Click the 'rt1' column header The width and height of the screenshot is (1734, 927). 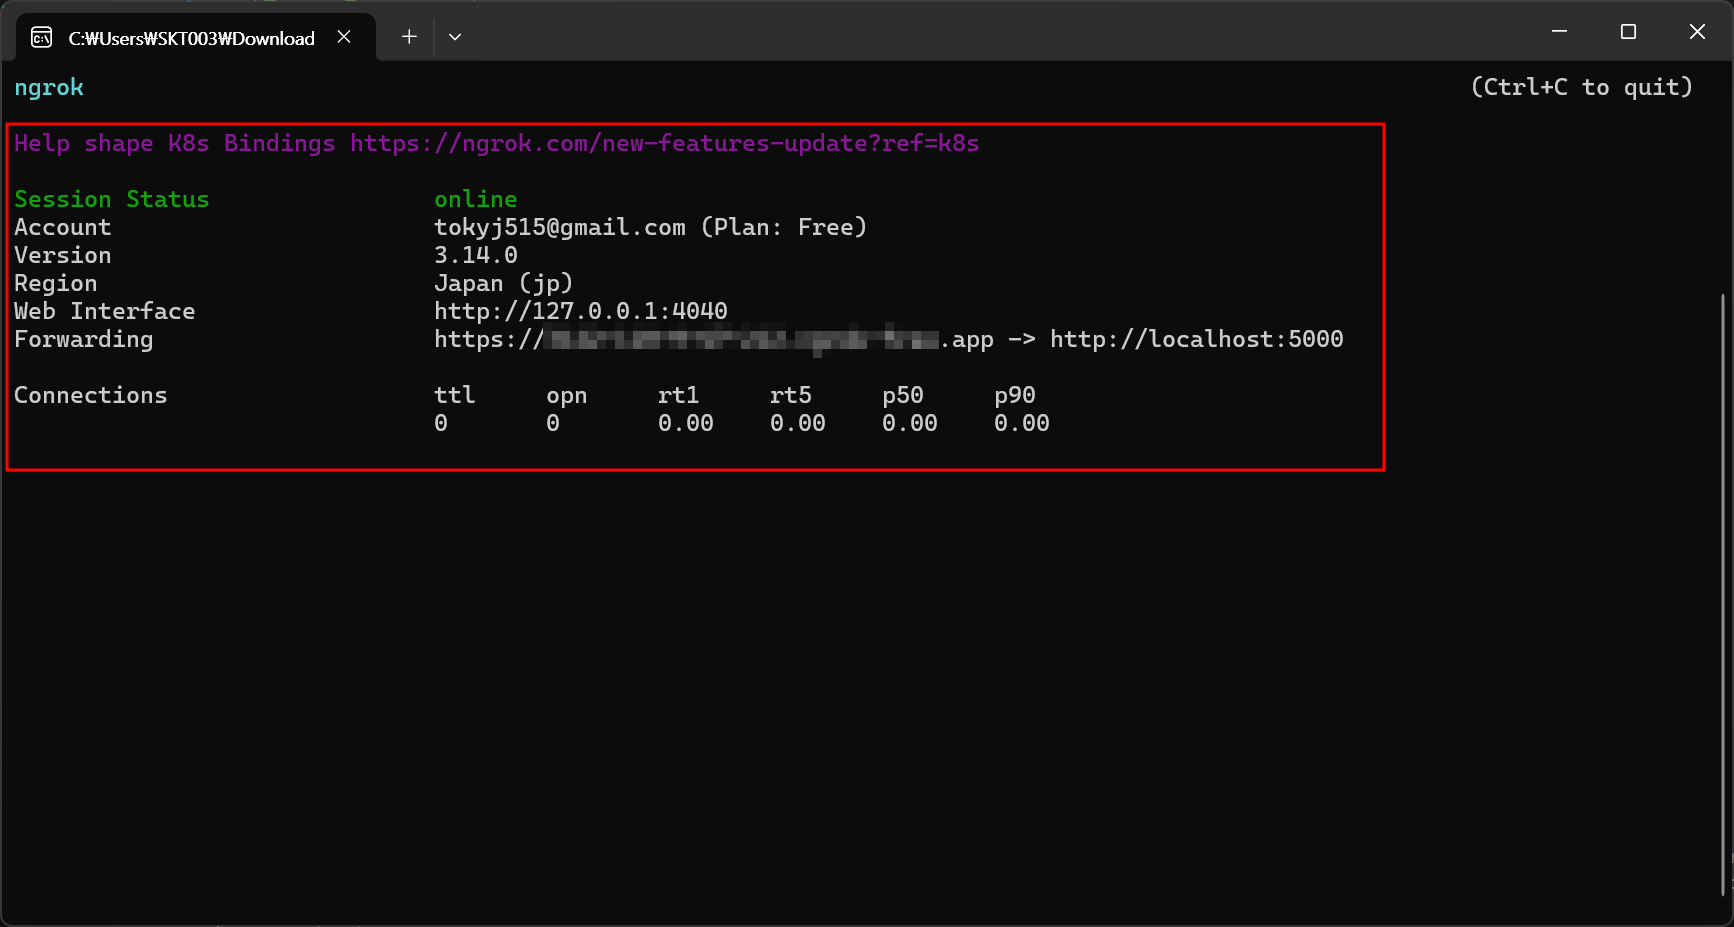pos(679,395)
